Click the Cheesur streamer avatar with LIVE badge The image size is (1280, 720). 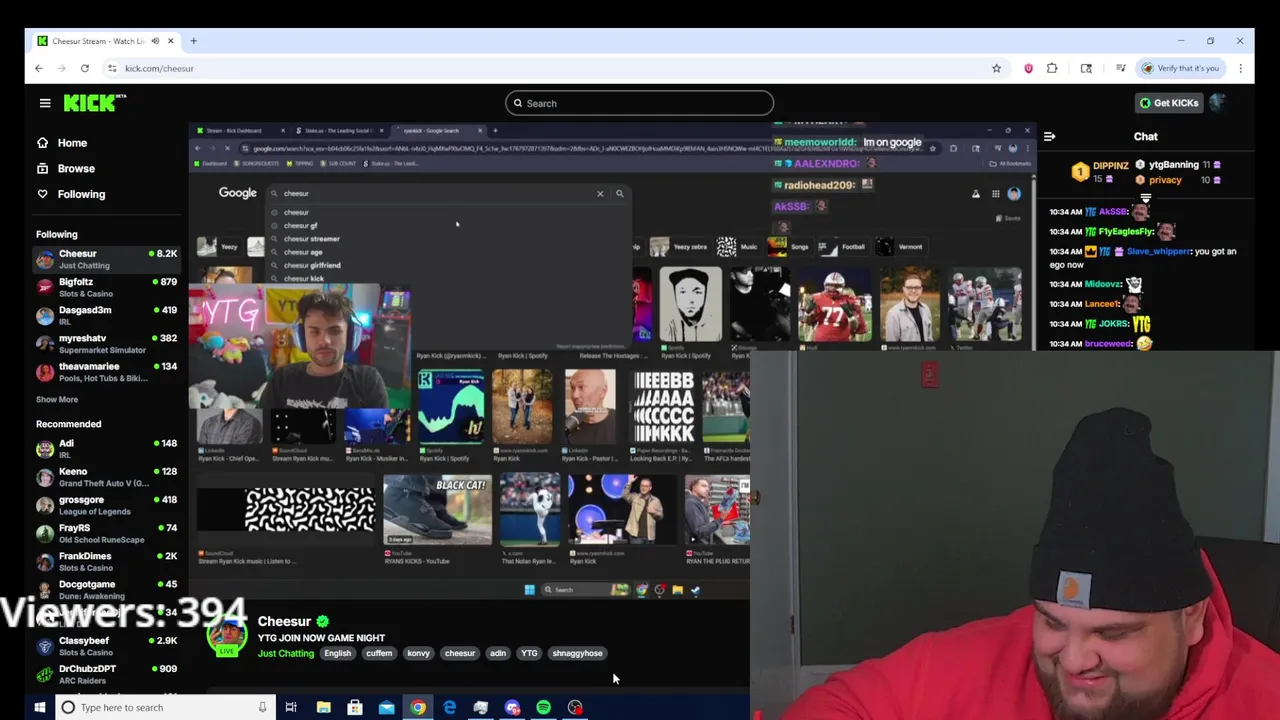(x=227, y=637)
